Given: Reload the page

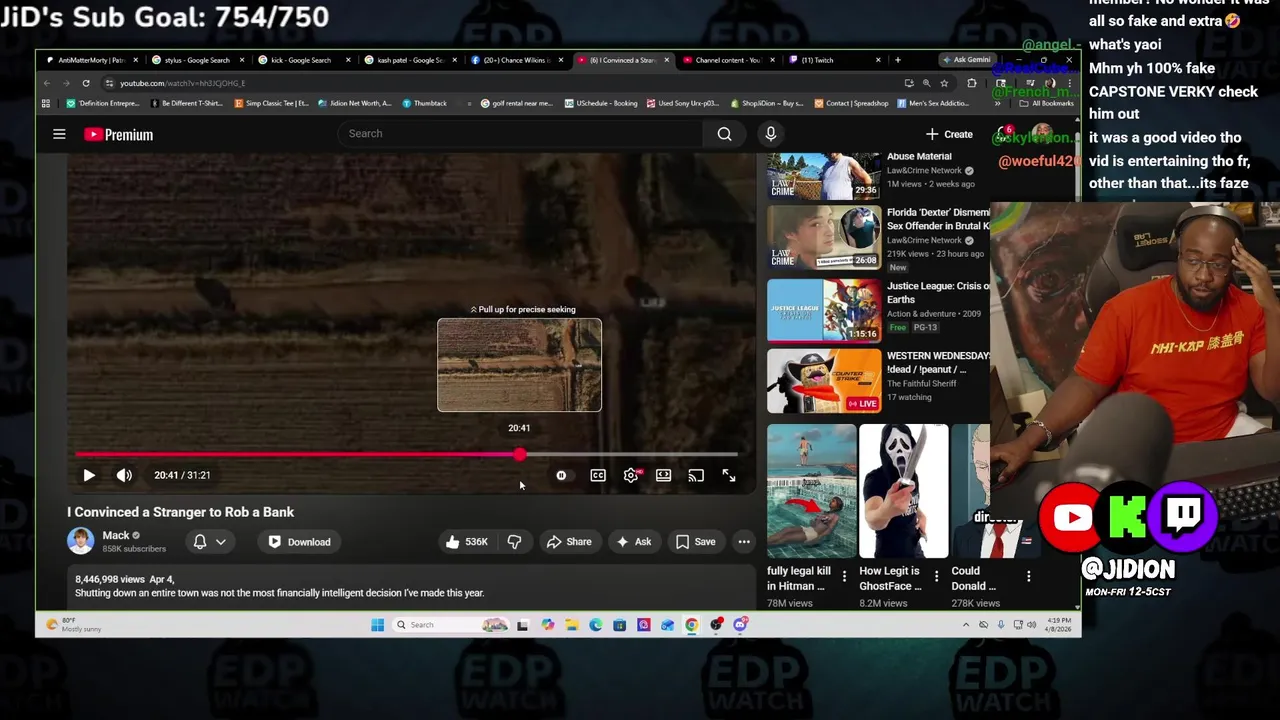Looking at the screenshot, I should 86,83.
